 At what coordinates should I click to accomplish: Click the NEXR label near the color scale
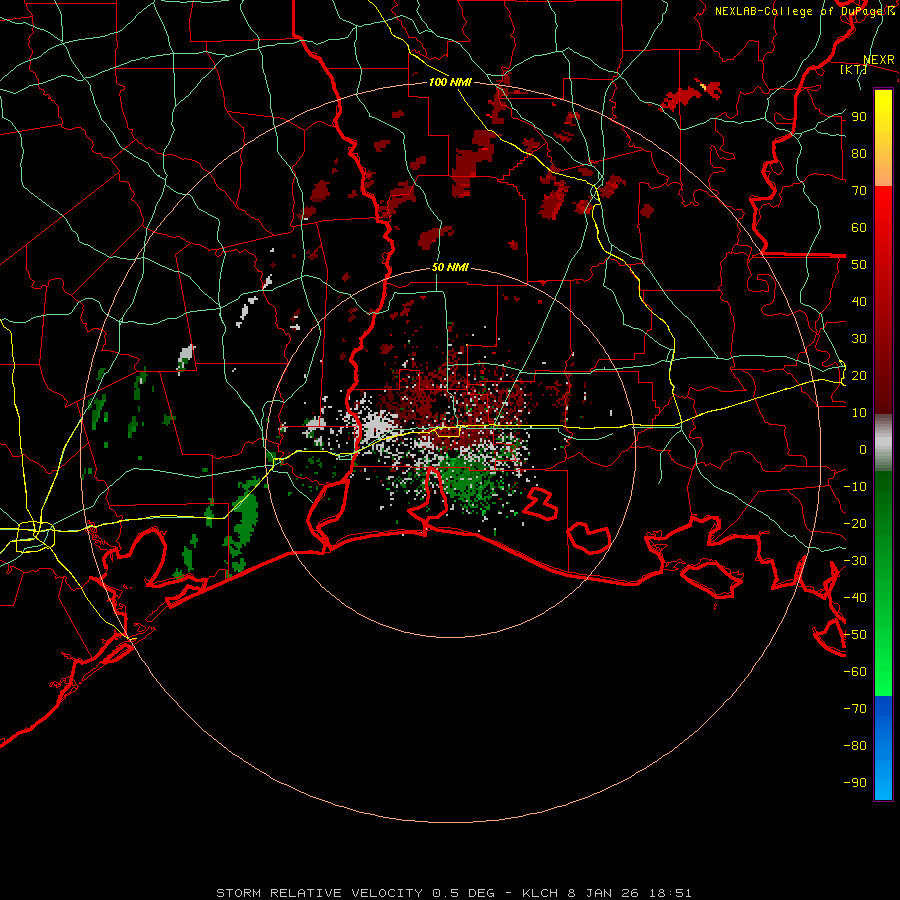coord(879,60)
